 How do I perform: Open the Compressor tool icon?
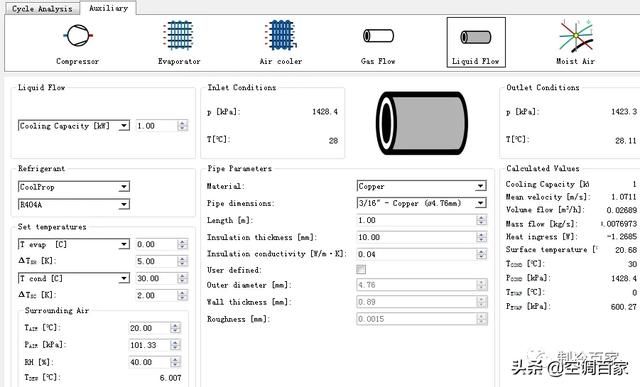pos(78,36)
